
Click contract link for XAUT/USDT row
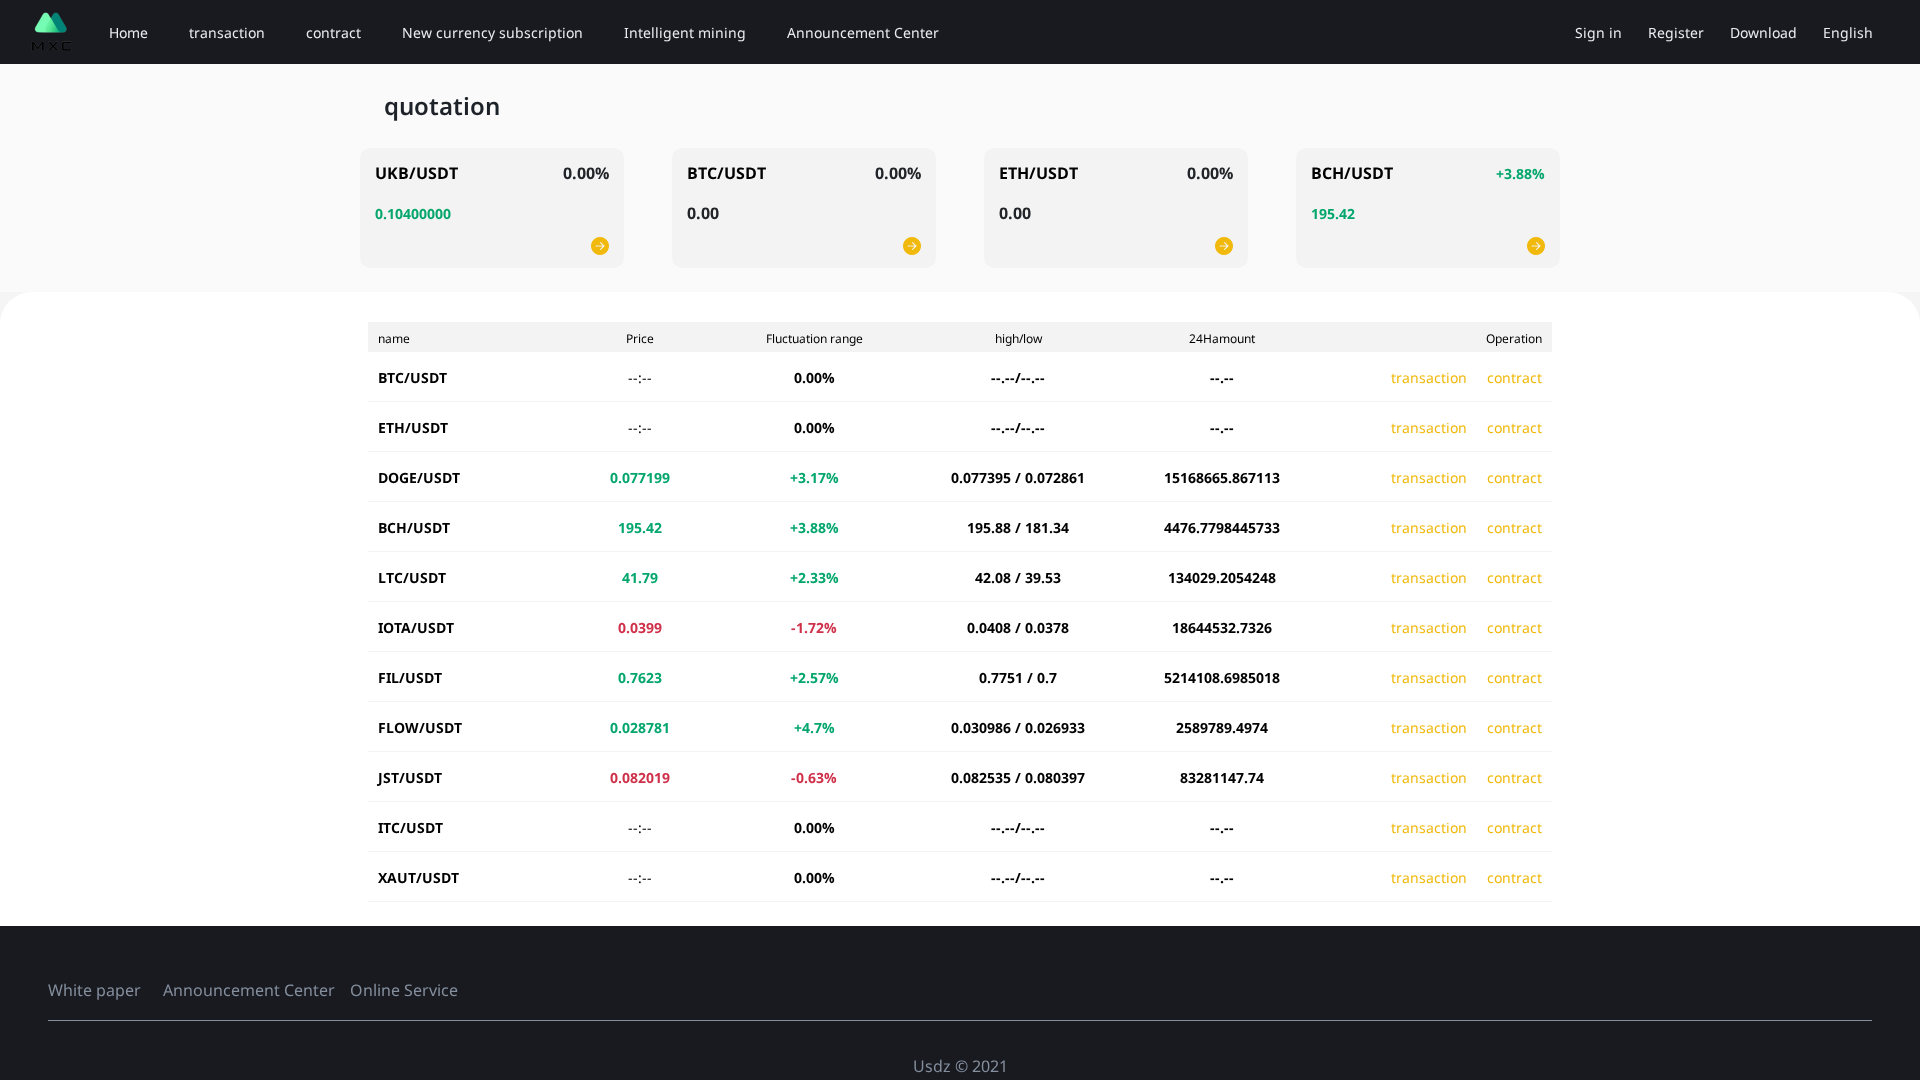point(1514,878)
